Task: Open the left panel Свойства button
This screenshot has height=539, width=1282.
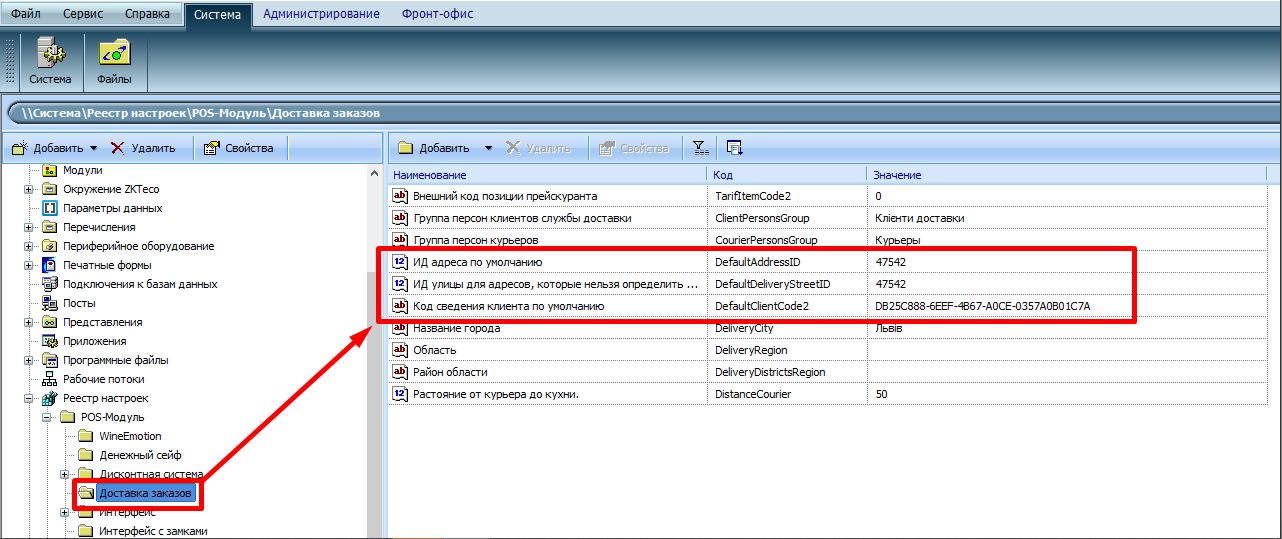Action: click(x=238, y=148)
